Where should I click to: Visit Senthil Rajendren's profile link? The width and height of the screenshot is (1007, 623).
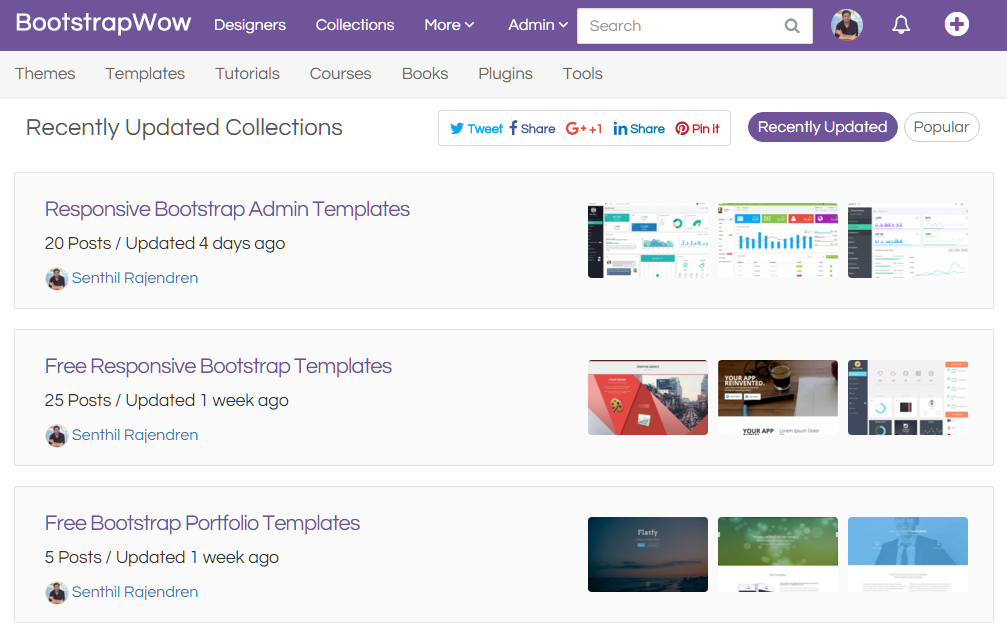coord(135,278)
